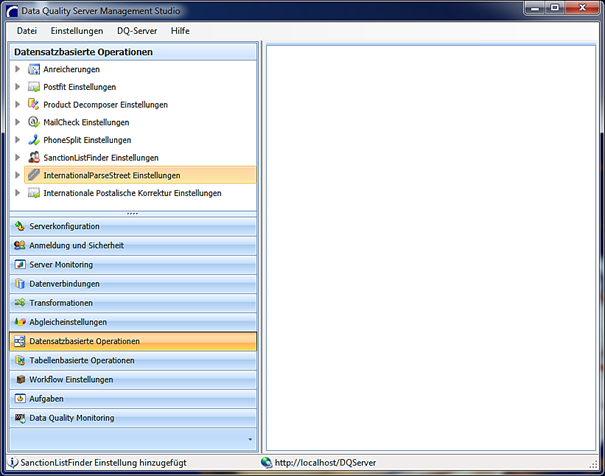
Task: Expand SanctionListFinder Einstellungen node
Action: click(17, 157)
